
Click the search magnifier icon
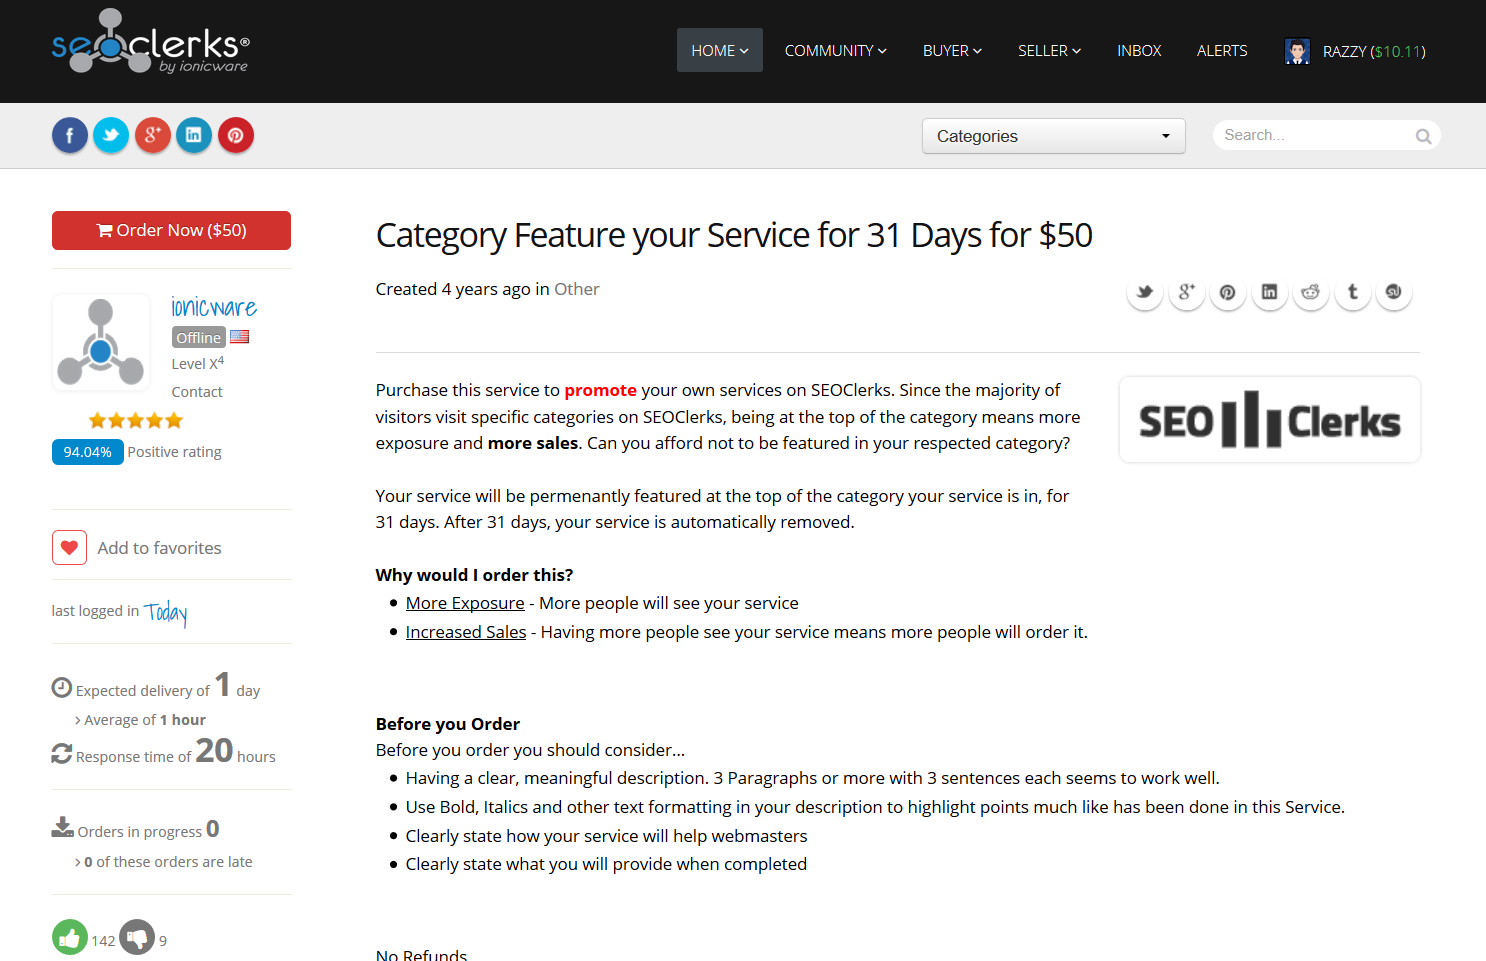click(1423, 136)
